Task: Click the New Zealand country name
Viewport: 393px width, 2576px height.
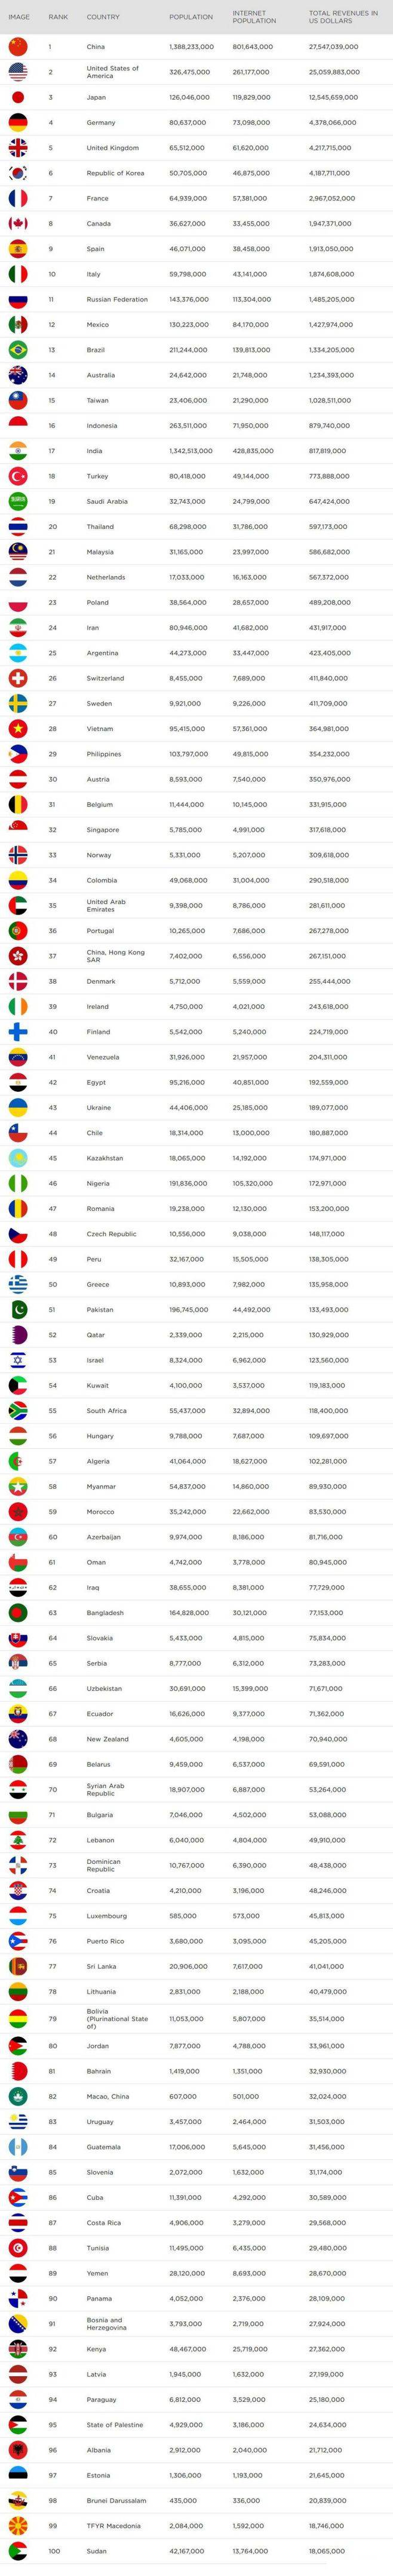Action: point(106,1739)
